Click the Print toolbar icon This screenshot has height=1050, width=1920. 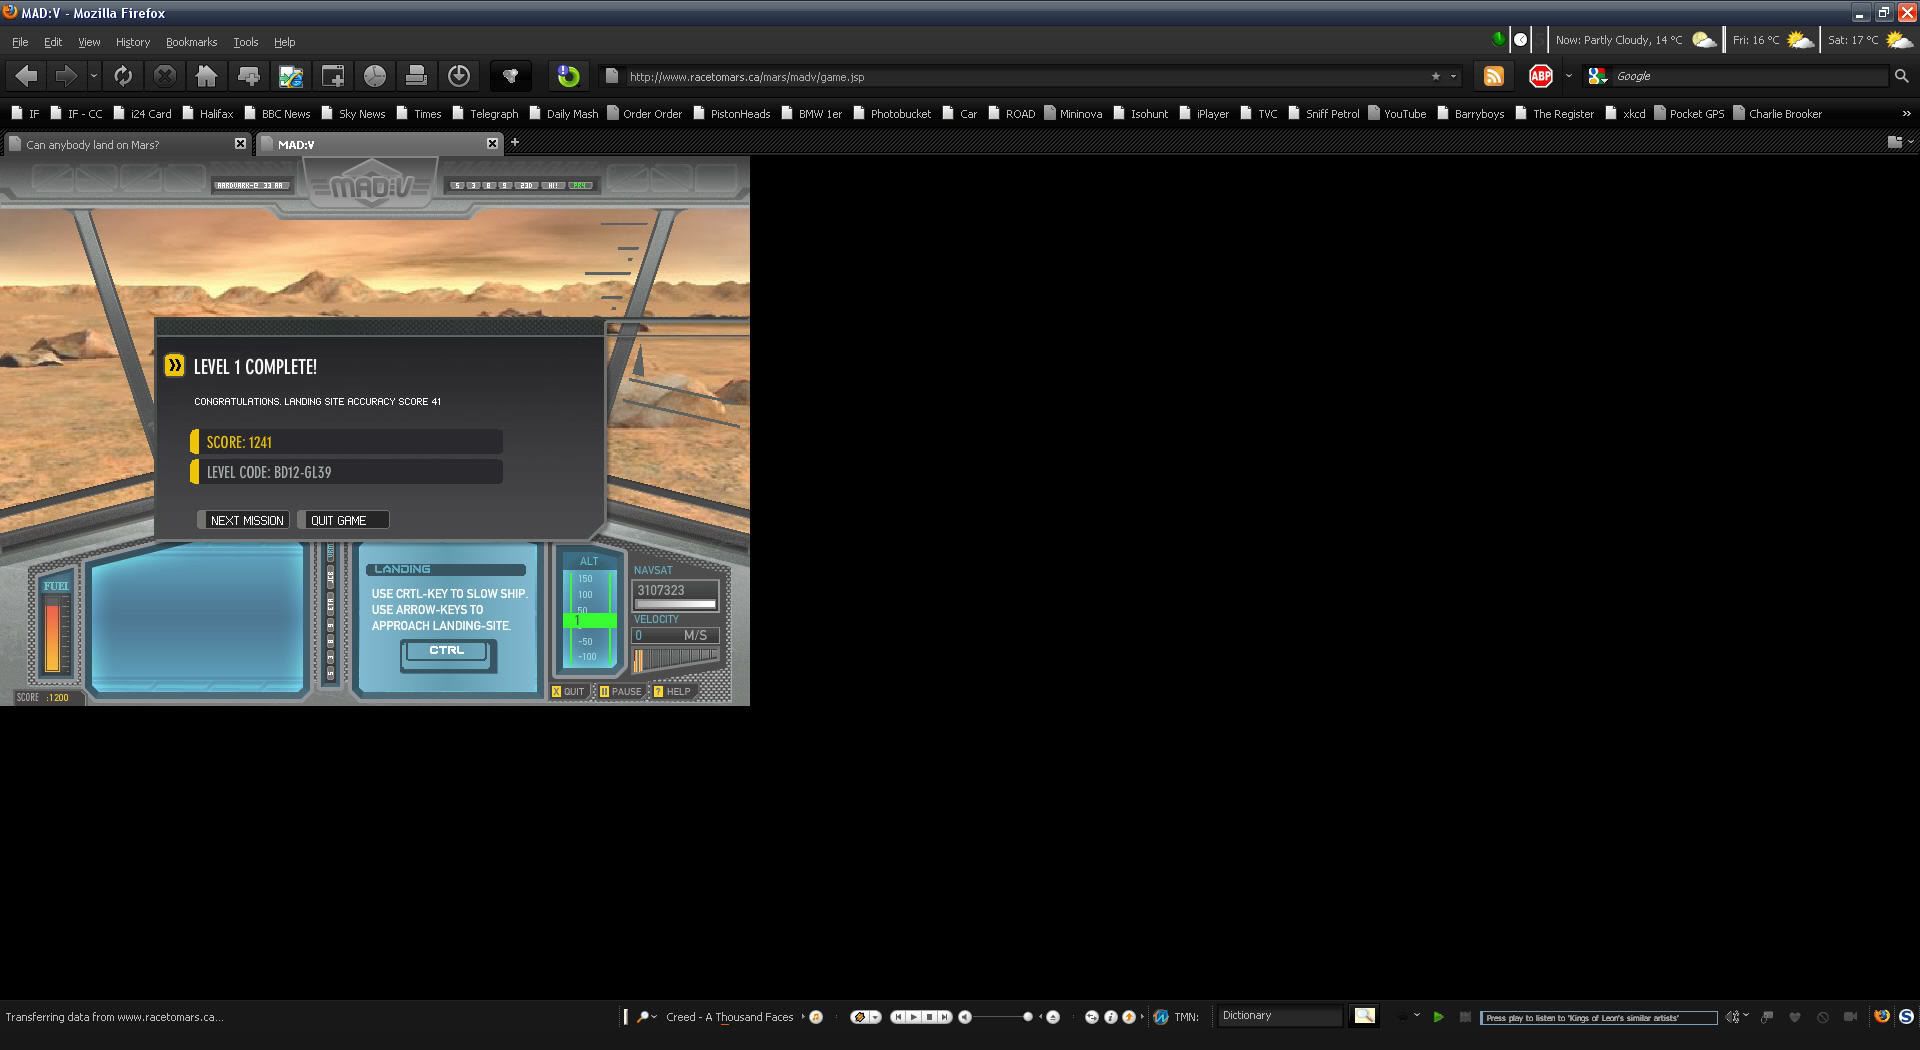click(416, 76)
